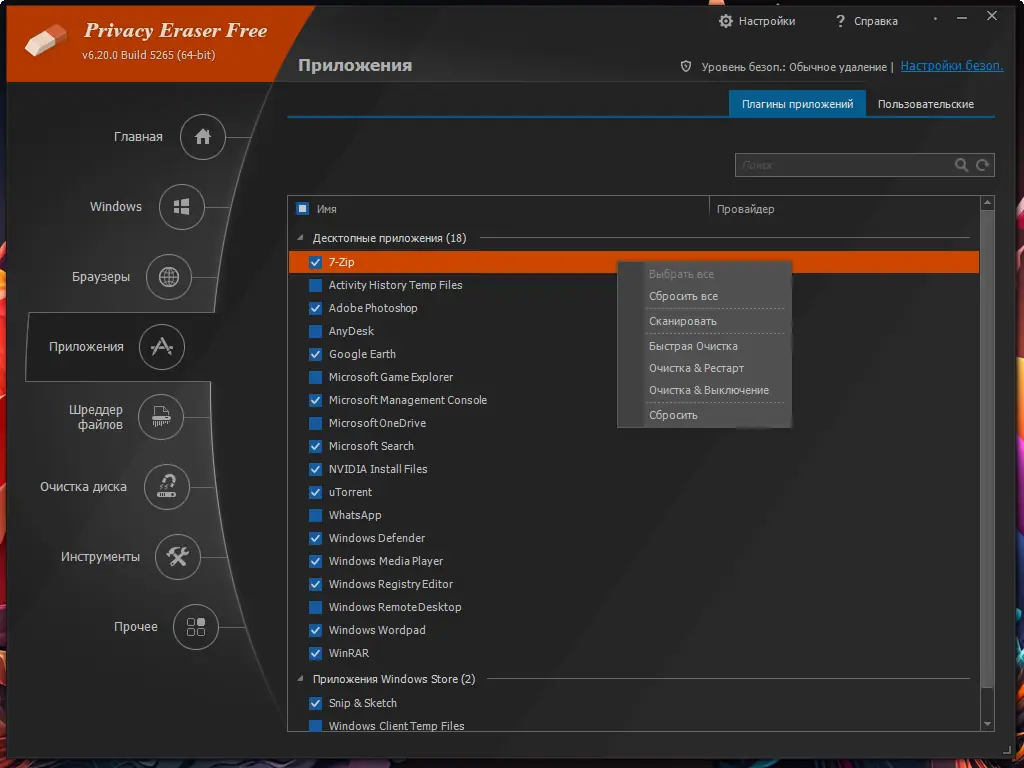Click the Настройки label in the header
Screen dimensions: 1024x768
click(767, 21)
